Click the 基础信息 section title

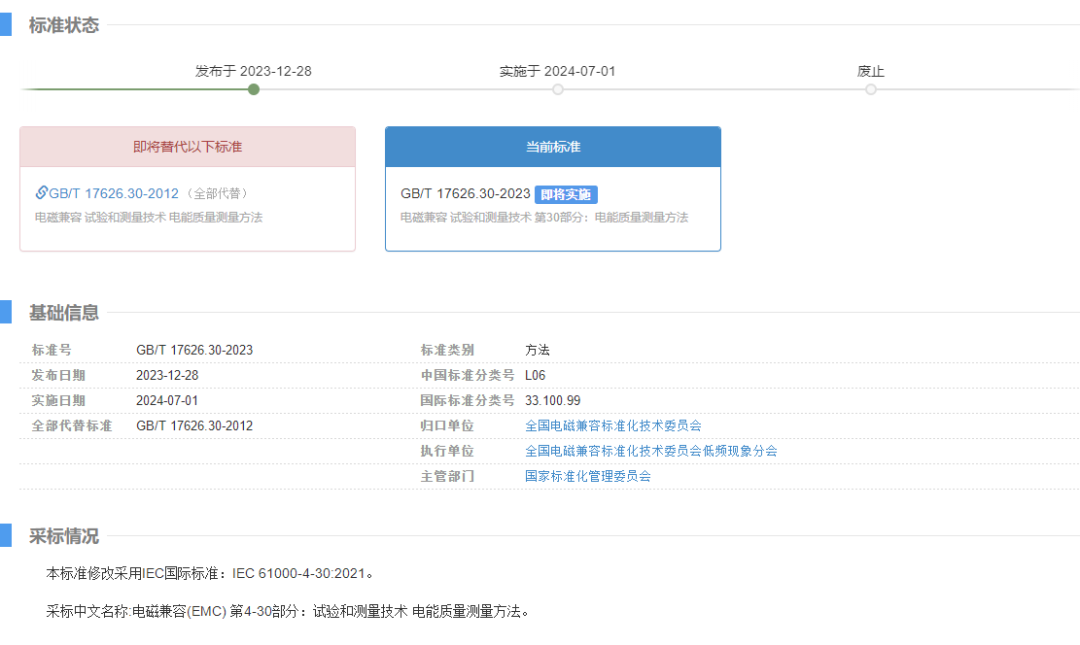pyautogui.click(x=64, y=312)
